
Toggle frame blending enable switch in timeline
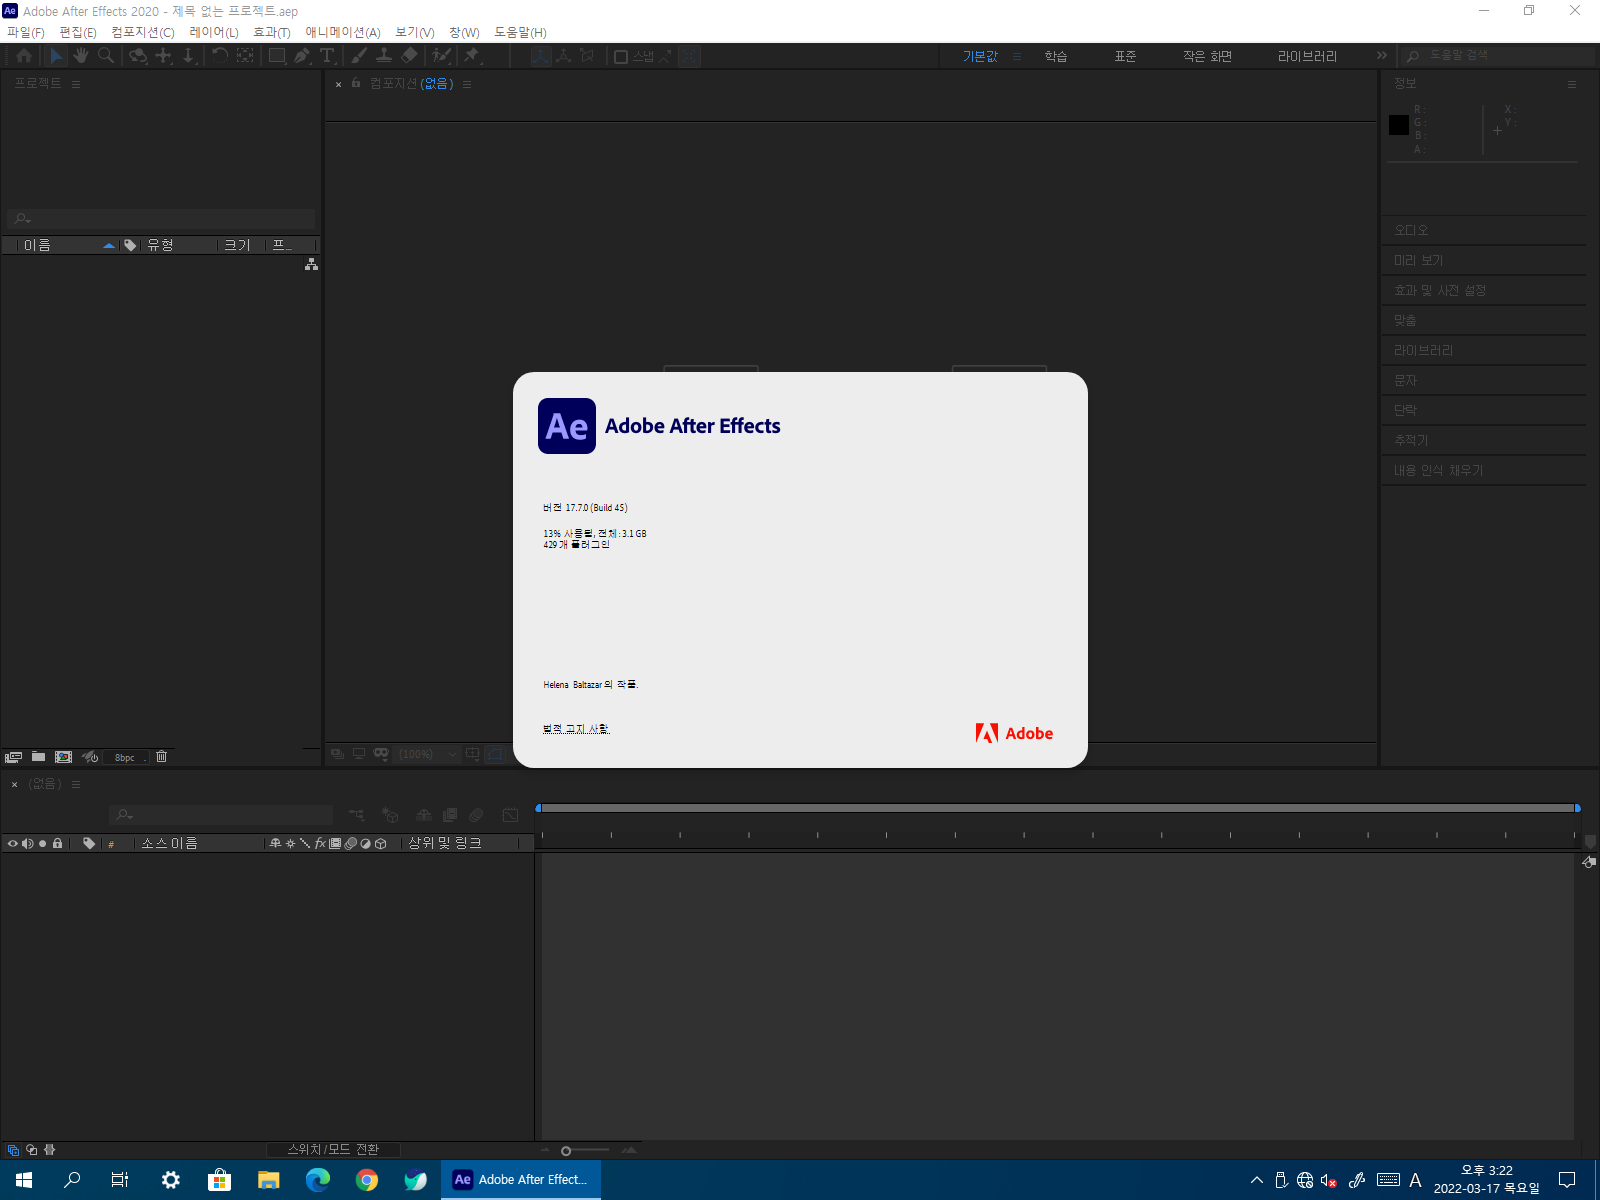click(x=450, y=815)
